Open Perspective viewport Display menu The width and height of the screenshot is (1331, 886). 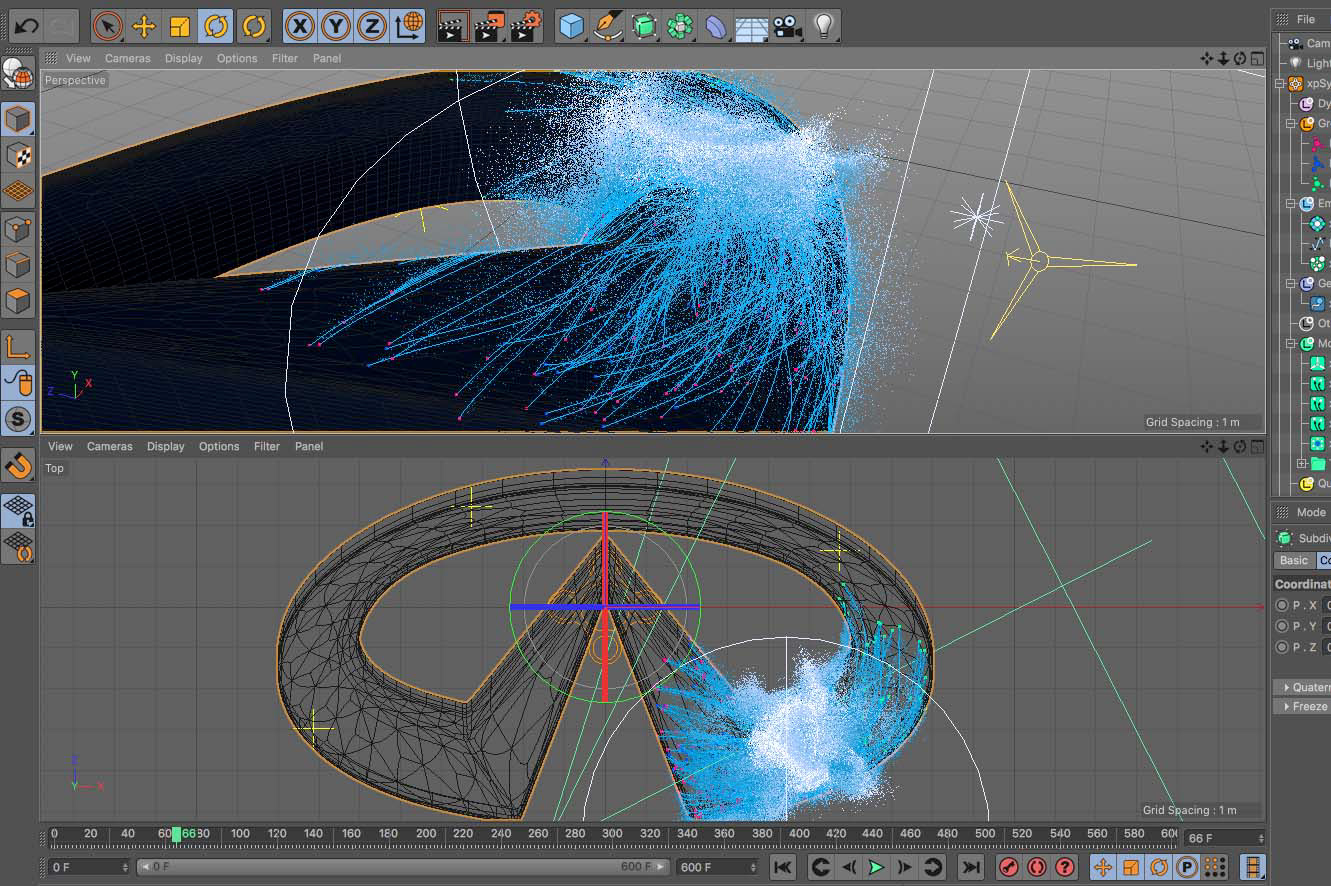click(184, 58)
